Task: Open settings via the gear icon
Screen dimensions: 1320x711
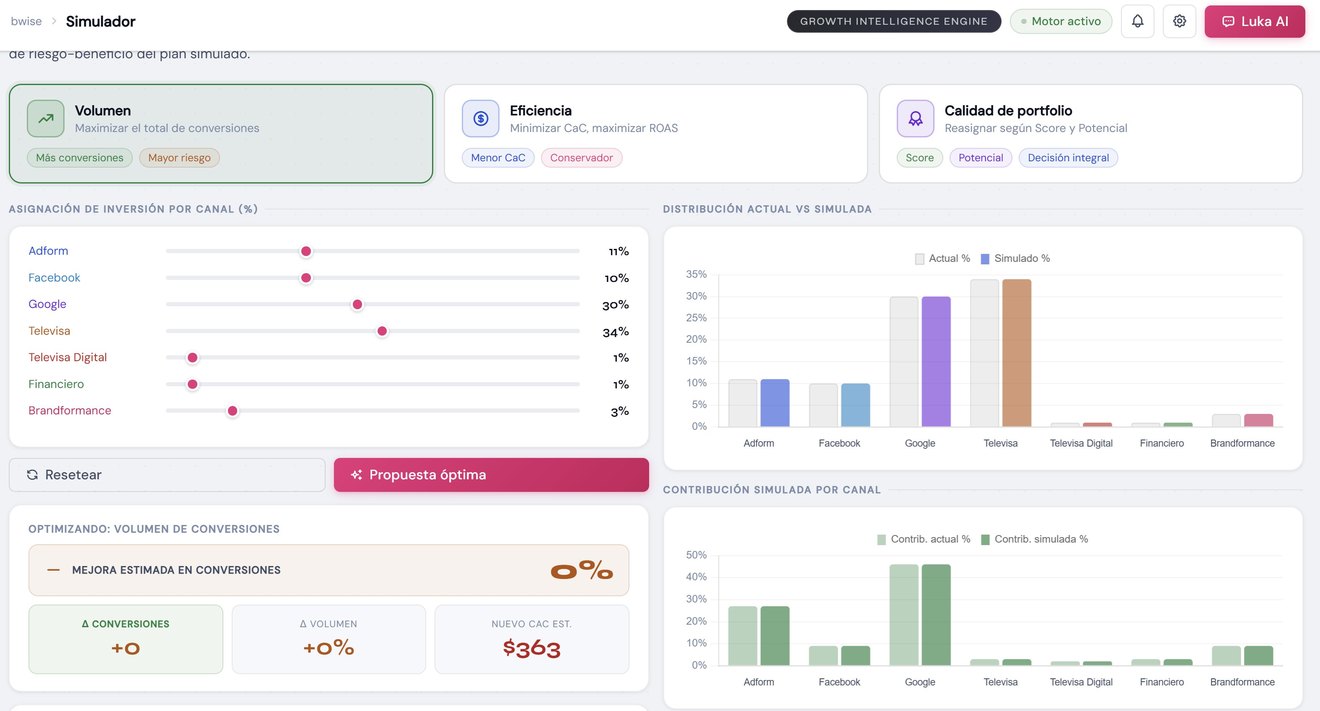Action: click(1179, 21)
